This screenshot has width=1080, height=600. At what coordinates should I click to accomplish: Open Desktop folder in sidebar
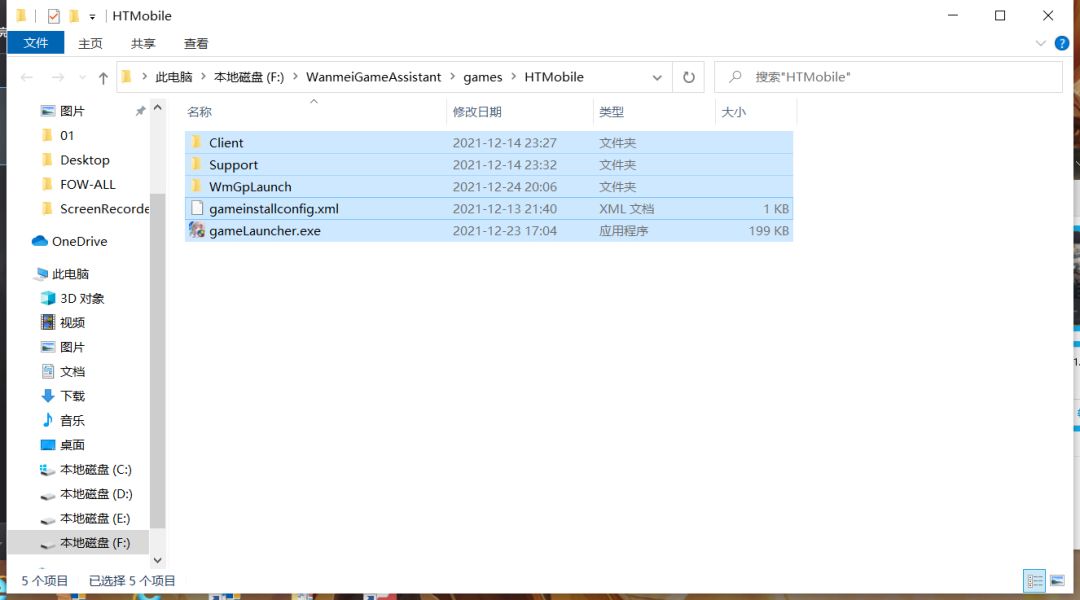pos(85,160)
